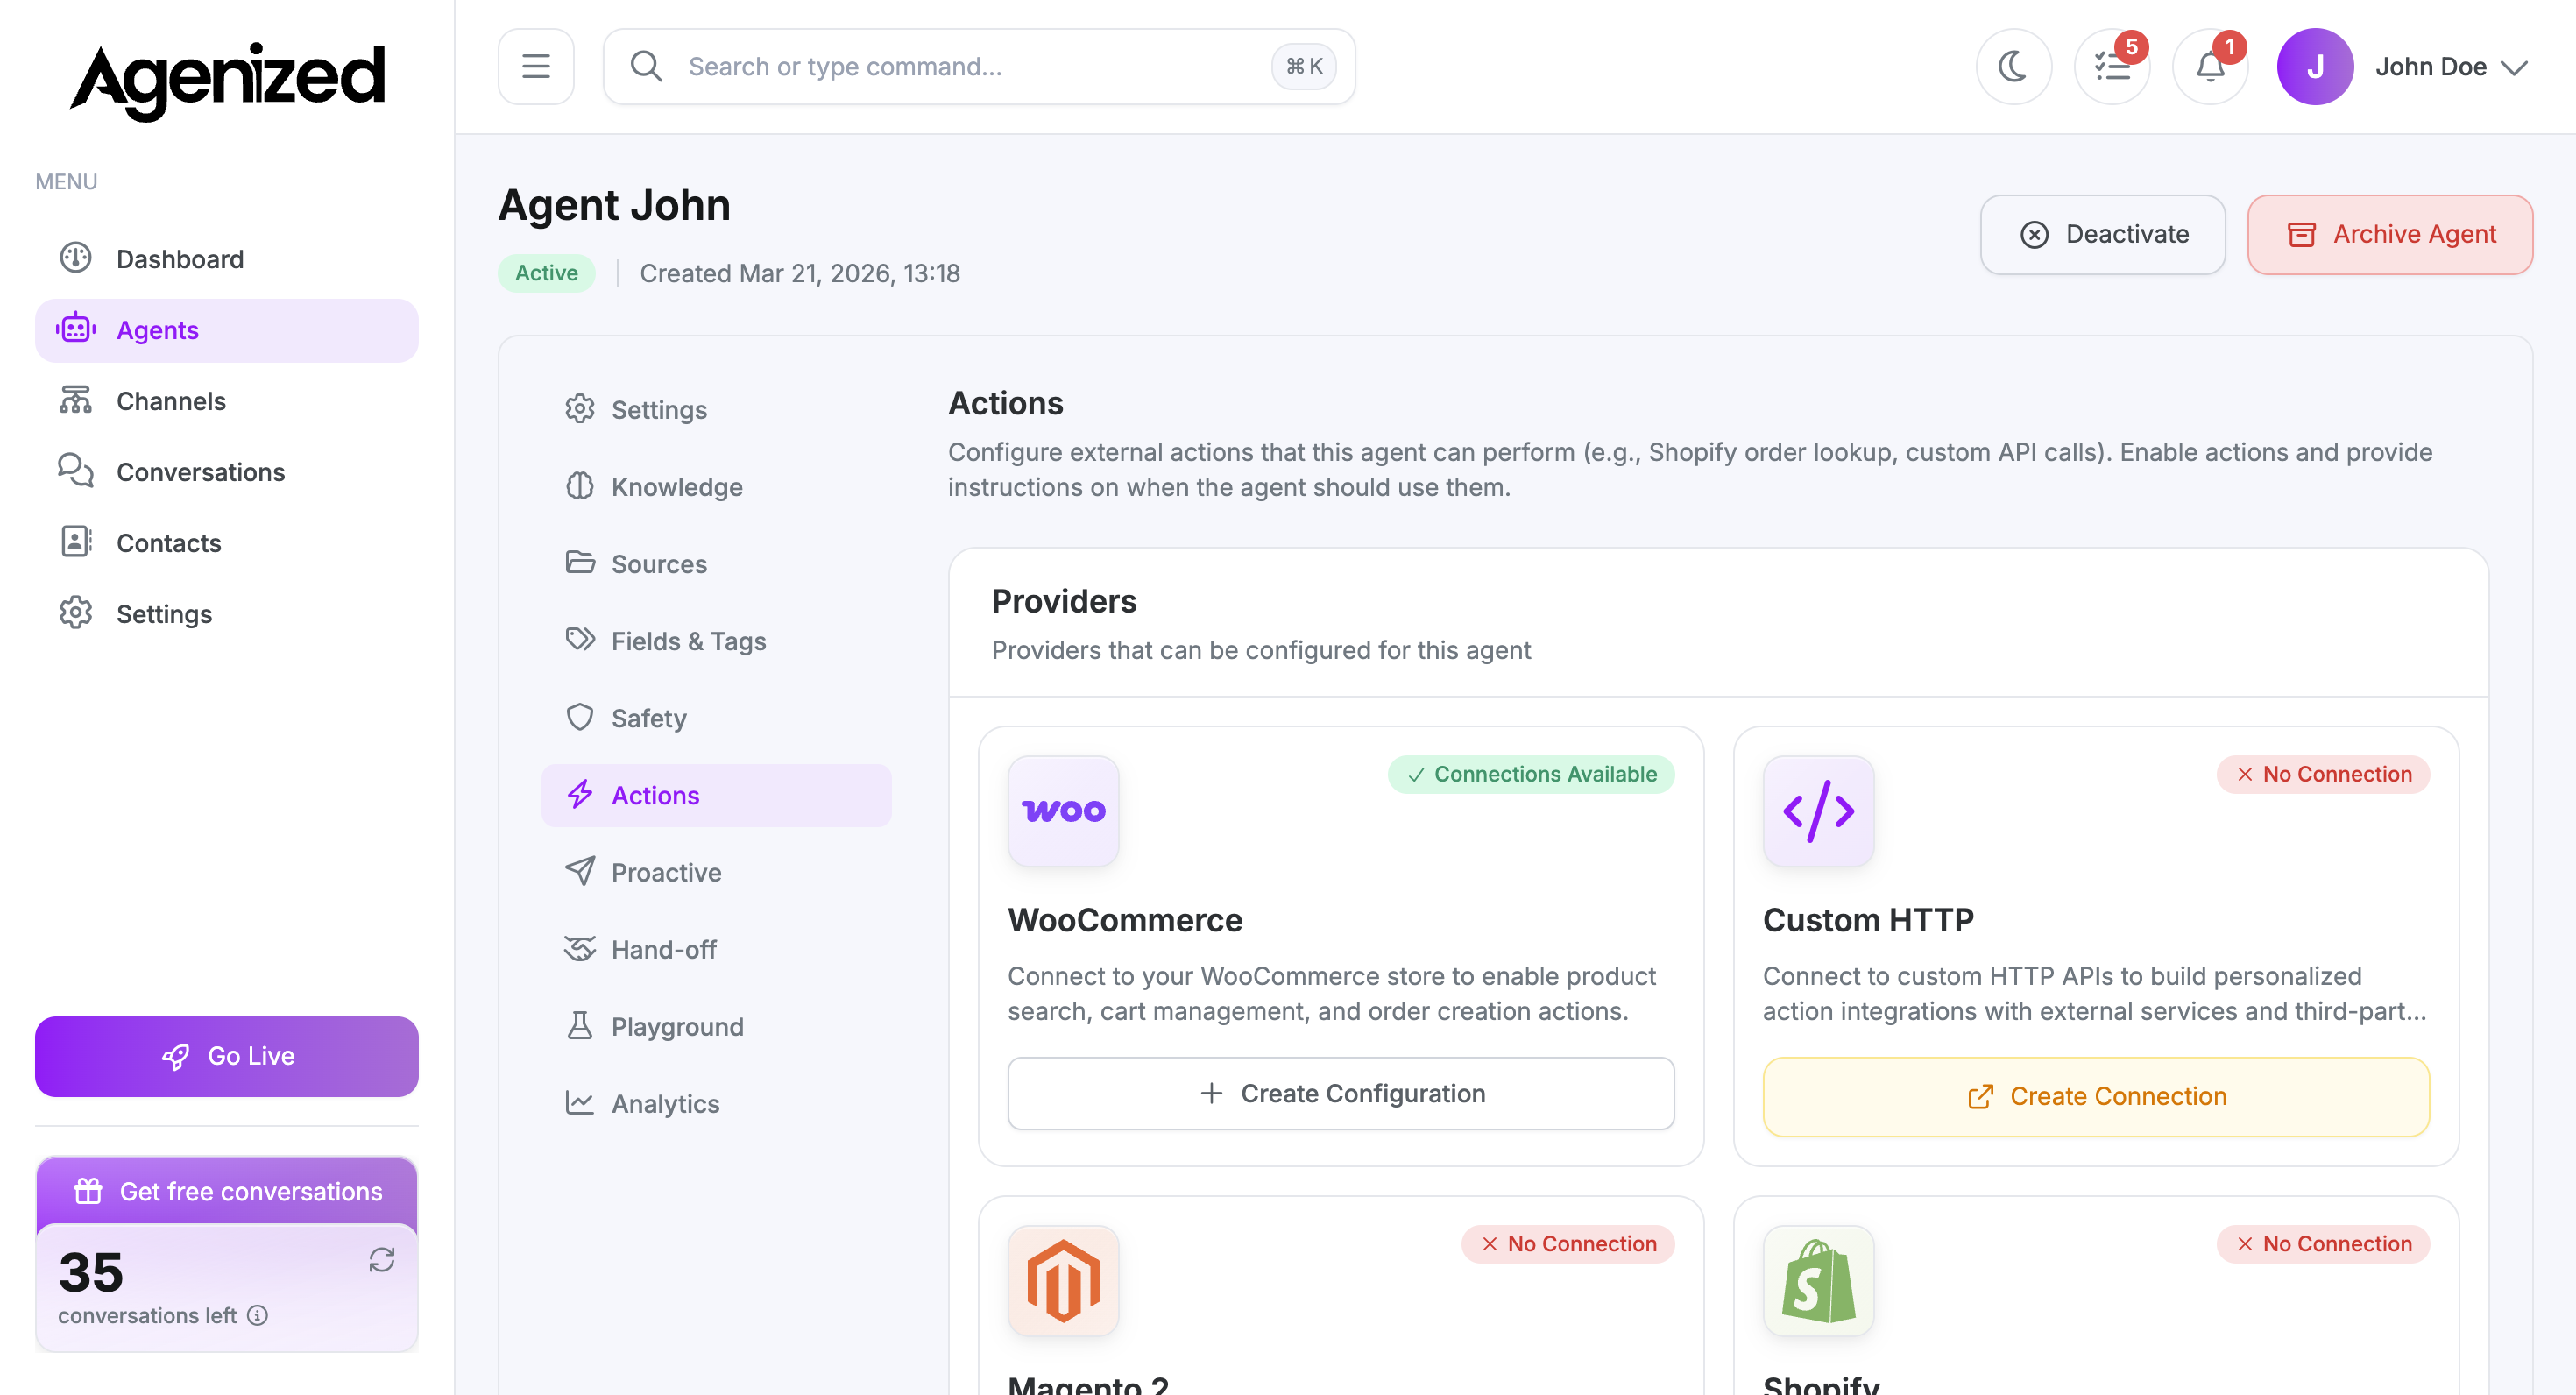Switch to dark mode with moon icon
This screenshot has height=1395, width=2576.
click(2013, 66)
